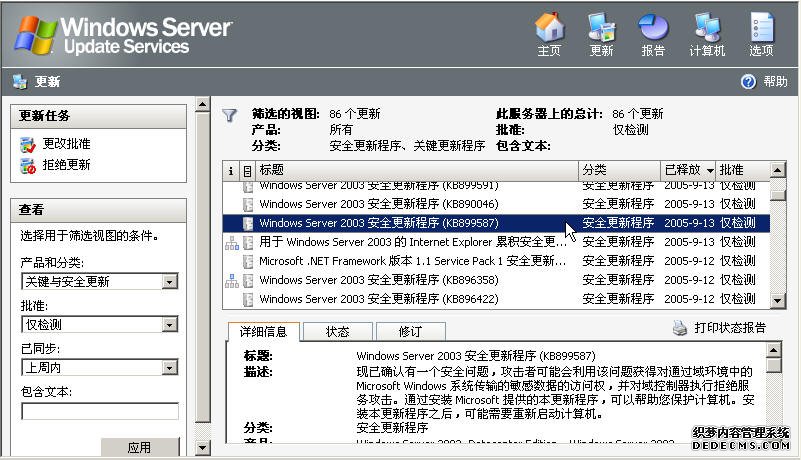801x460 pixels.
Task: Click the 安全更新程序 category cell in .NET Framework row
Action: [618, 261]
